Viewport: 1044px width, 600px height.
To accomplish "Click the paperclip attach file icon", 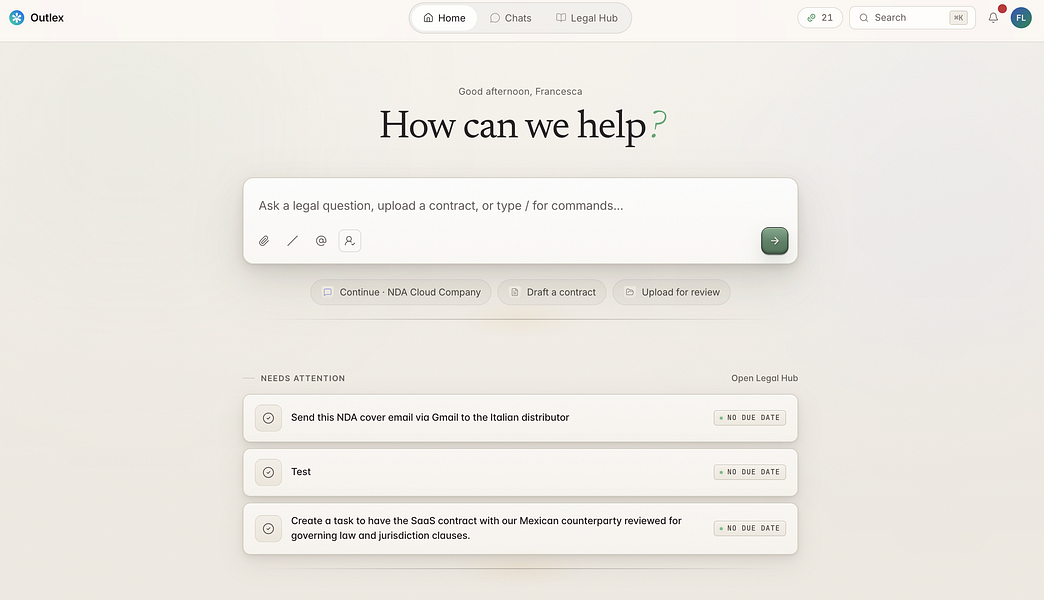I will [x=264, y=241].
